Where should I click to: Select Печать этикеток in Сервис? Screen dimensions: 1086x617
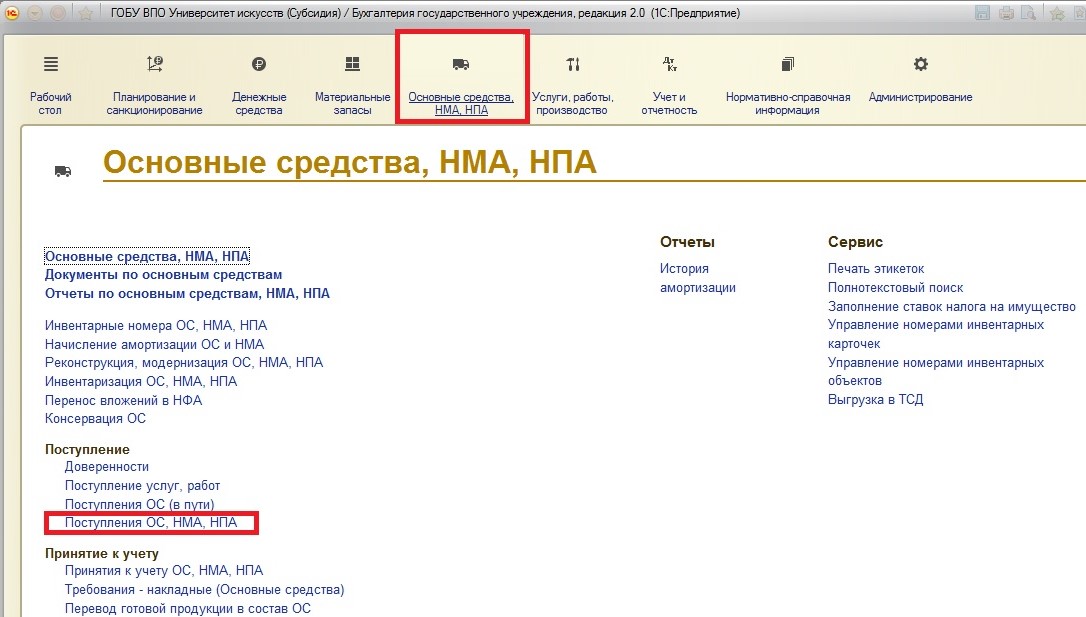[876, 268]
